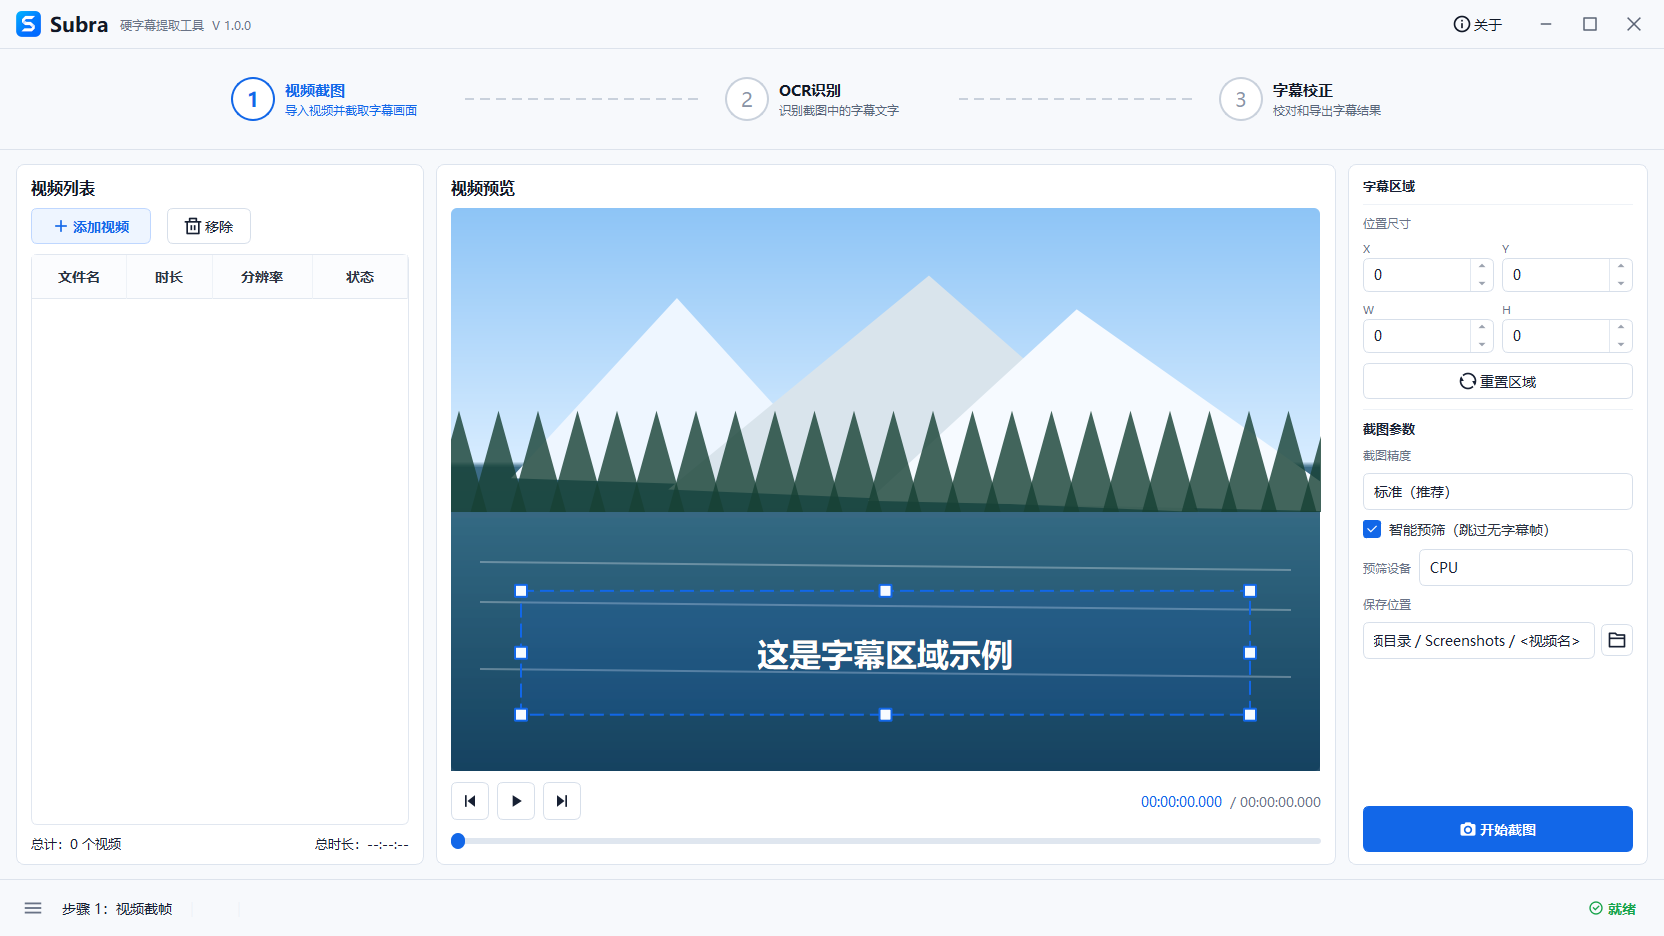Increase the X position value

pos(1482,267)
